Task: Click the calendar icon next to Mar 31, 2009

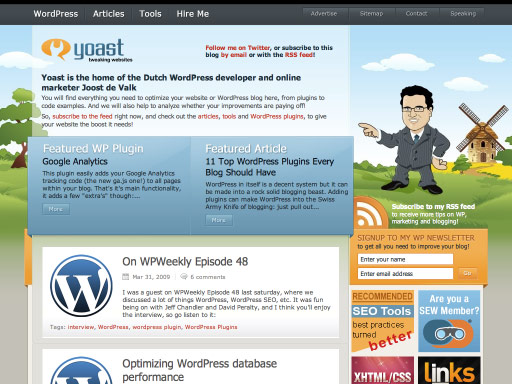Action: pyautogui.click(x=126, y=277)
